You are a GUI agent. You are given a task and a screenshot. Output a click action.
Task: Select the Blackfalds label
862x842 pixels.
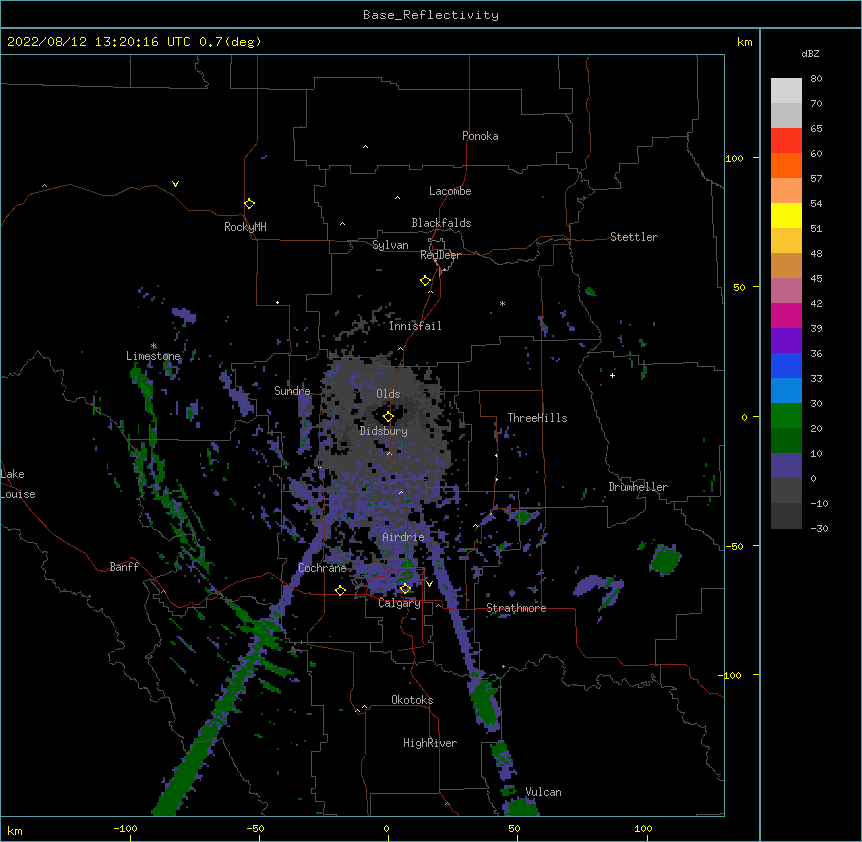click(441, 223)
